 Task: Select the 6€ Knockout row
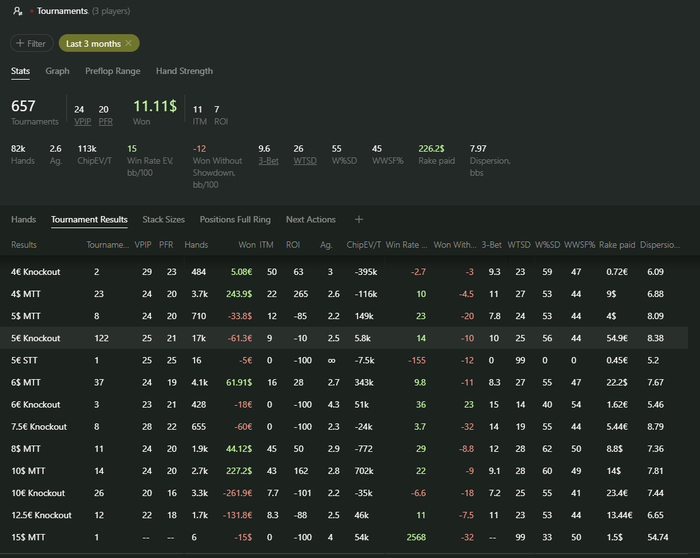344,404
